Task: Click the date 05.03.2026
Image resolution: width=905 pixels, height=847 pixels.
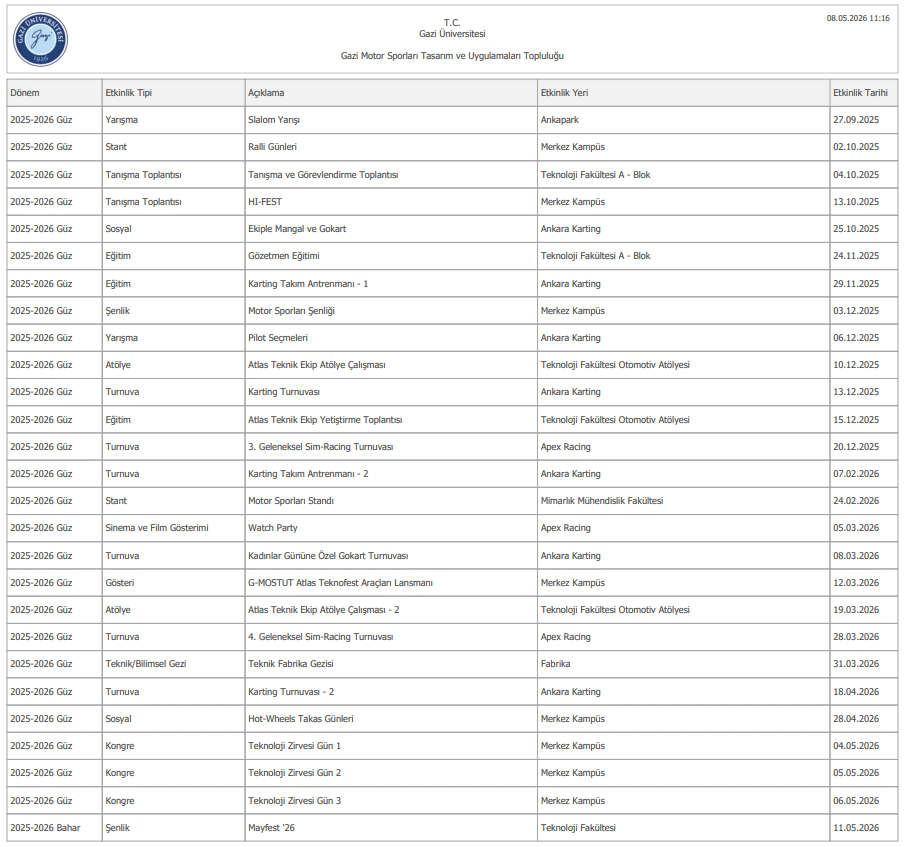Action: tap(856, 529)
